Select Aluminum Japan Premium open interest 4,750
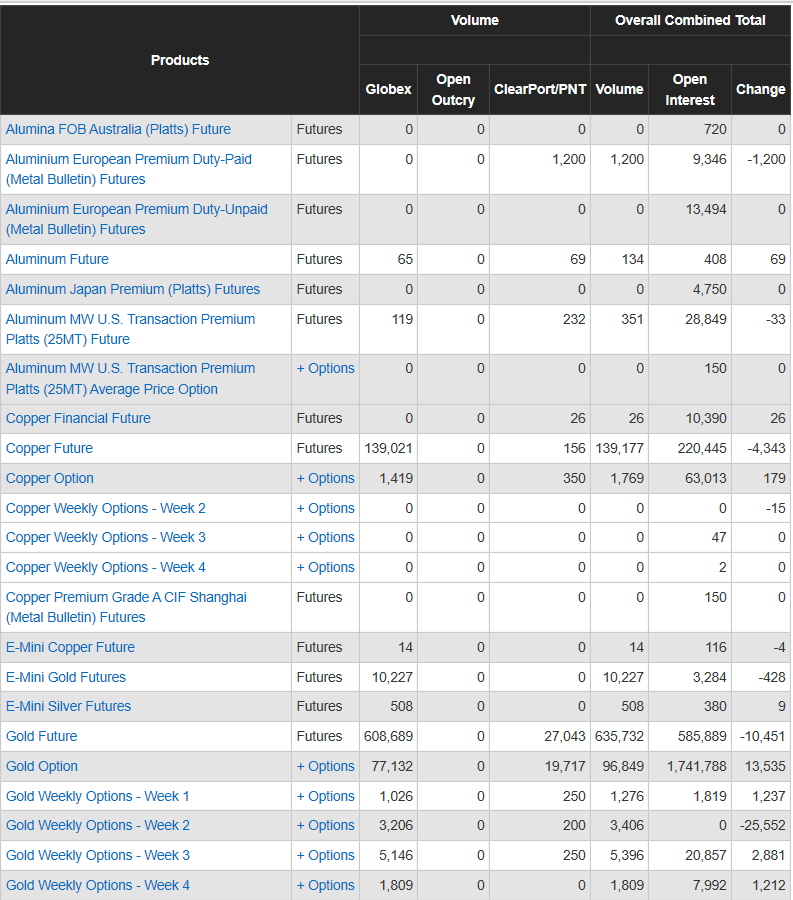 coord(709,289)
